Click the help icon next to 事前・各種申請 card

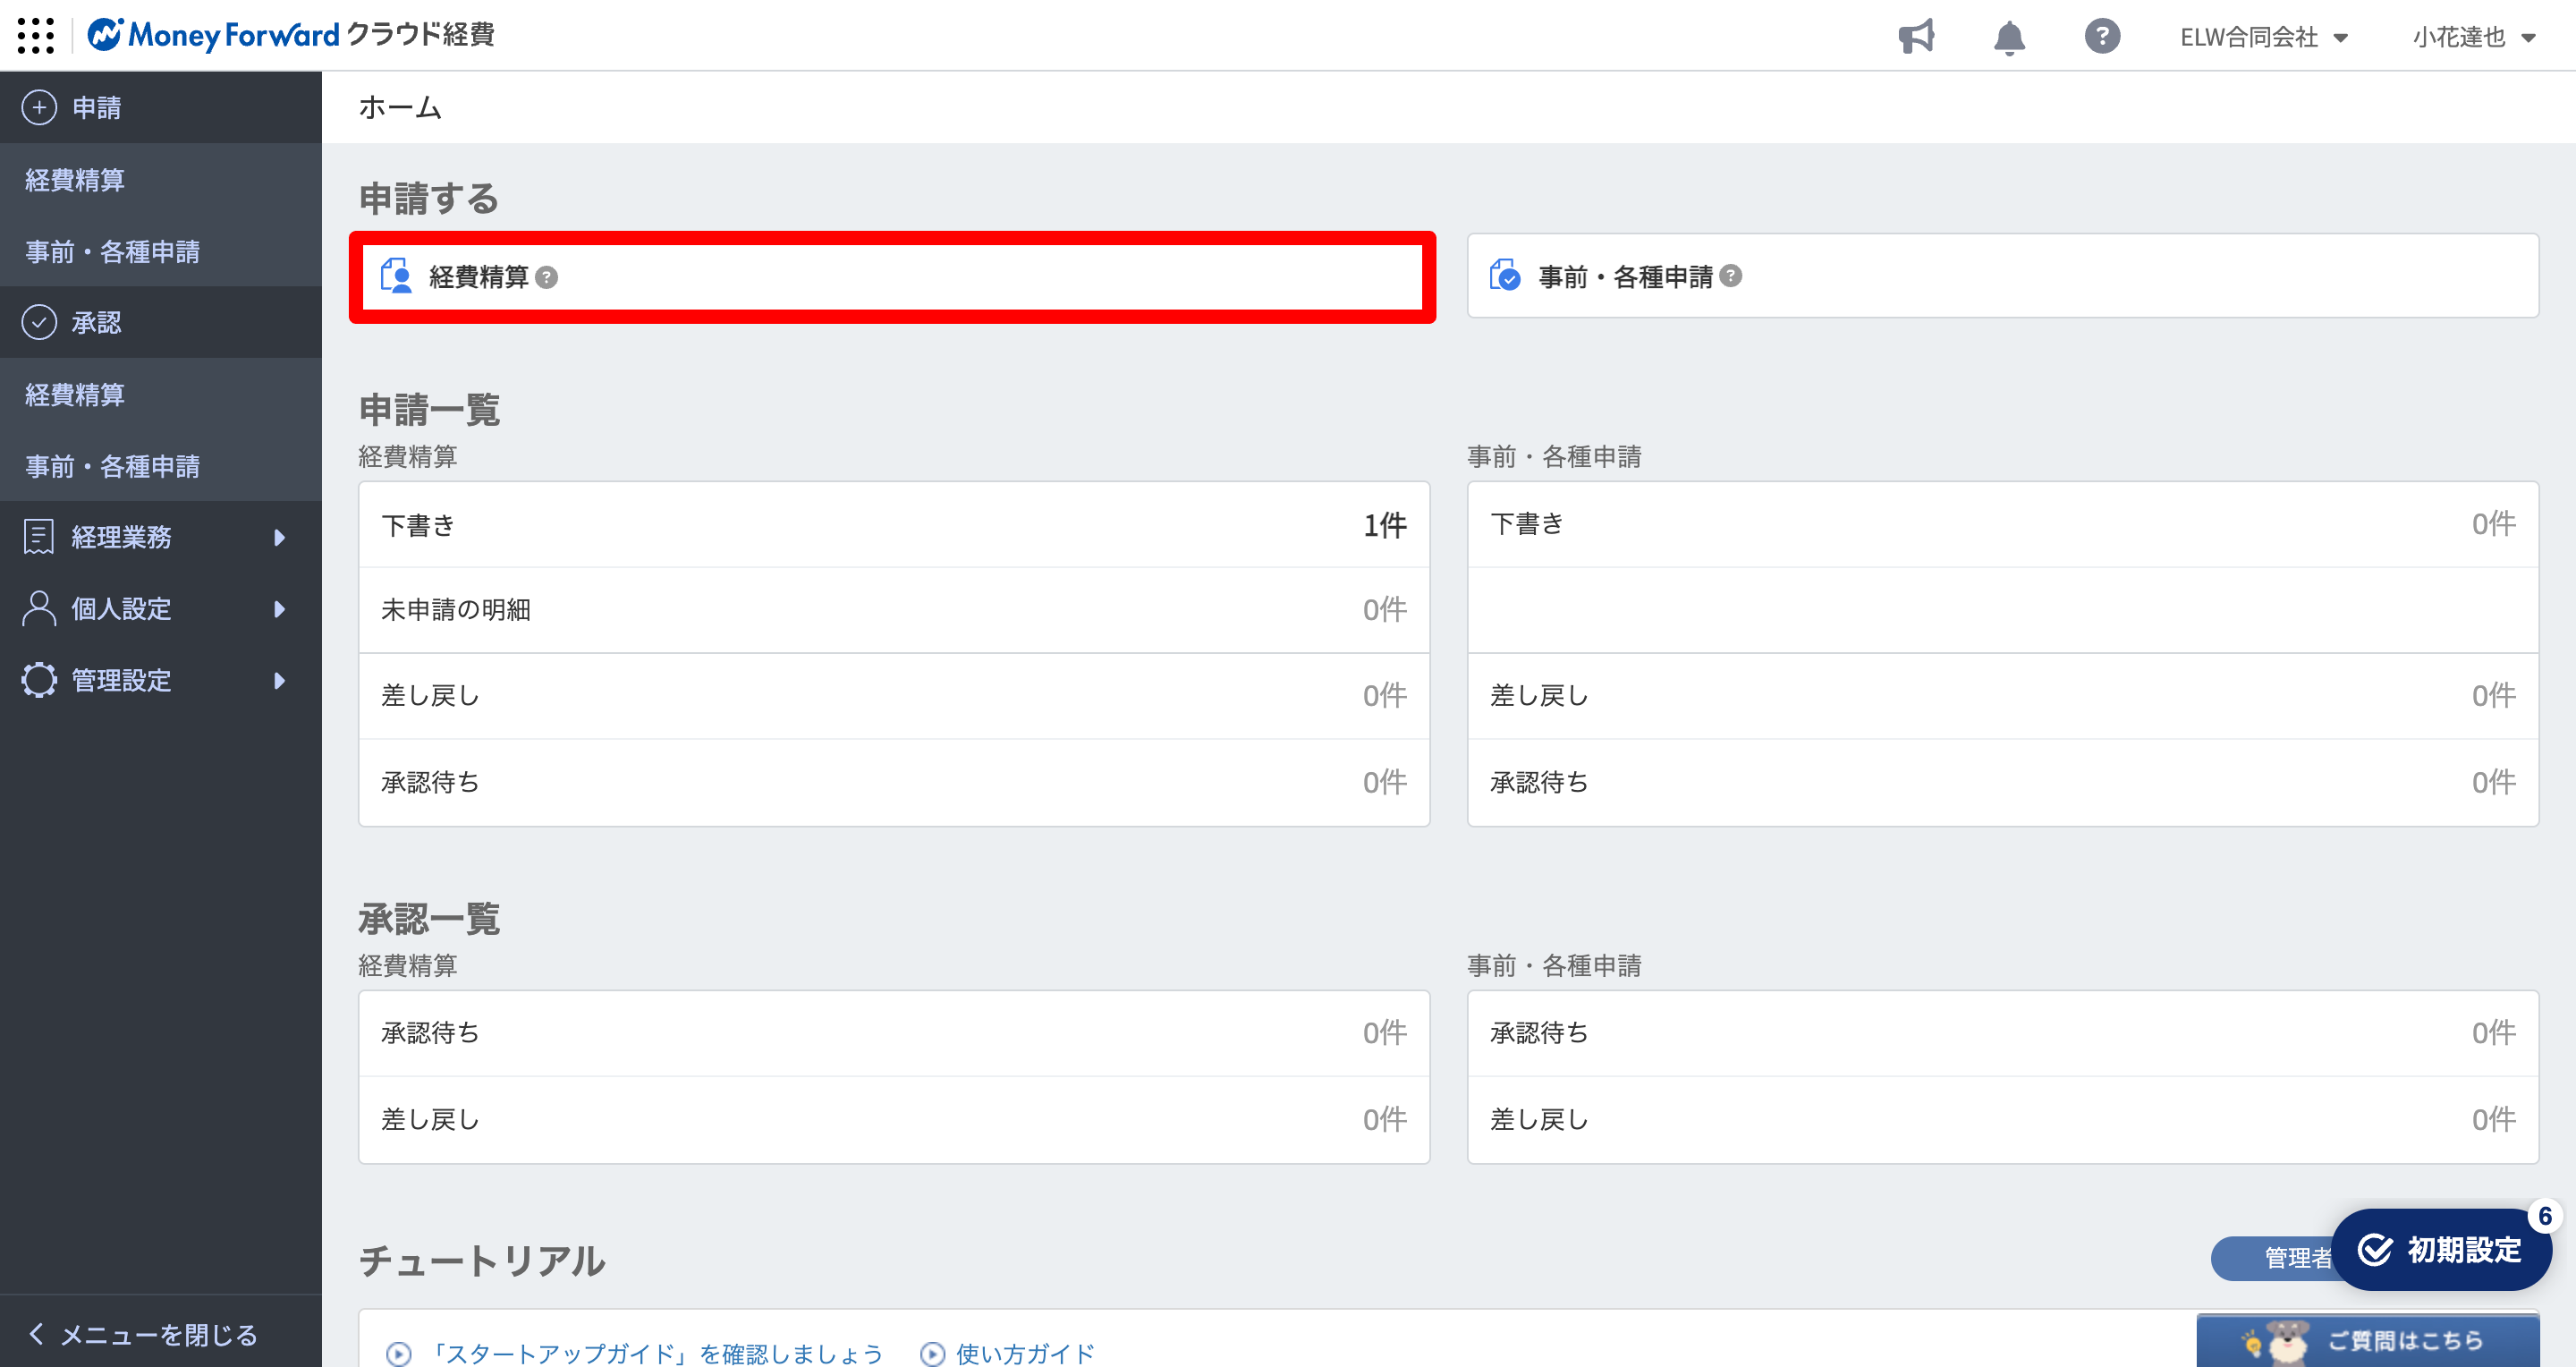click(1731, 276)
